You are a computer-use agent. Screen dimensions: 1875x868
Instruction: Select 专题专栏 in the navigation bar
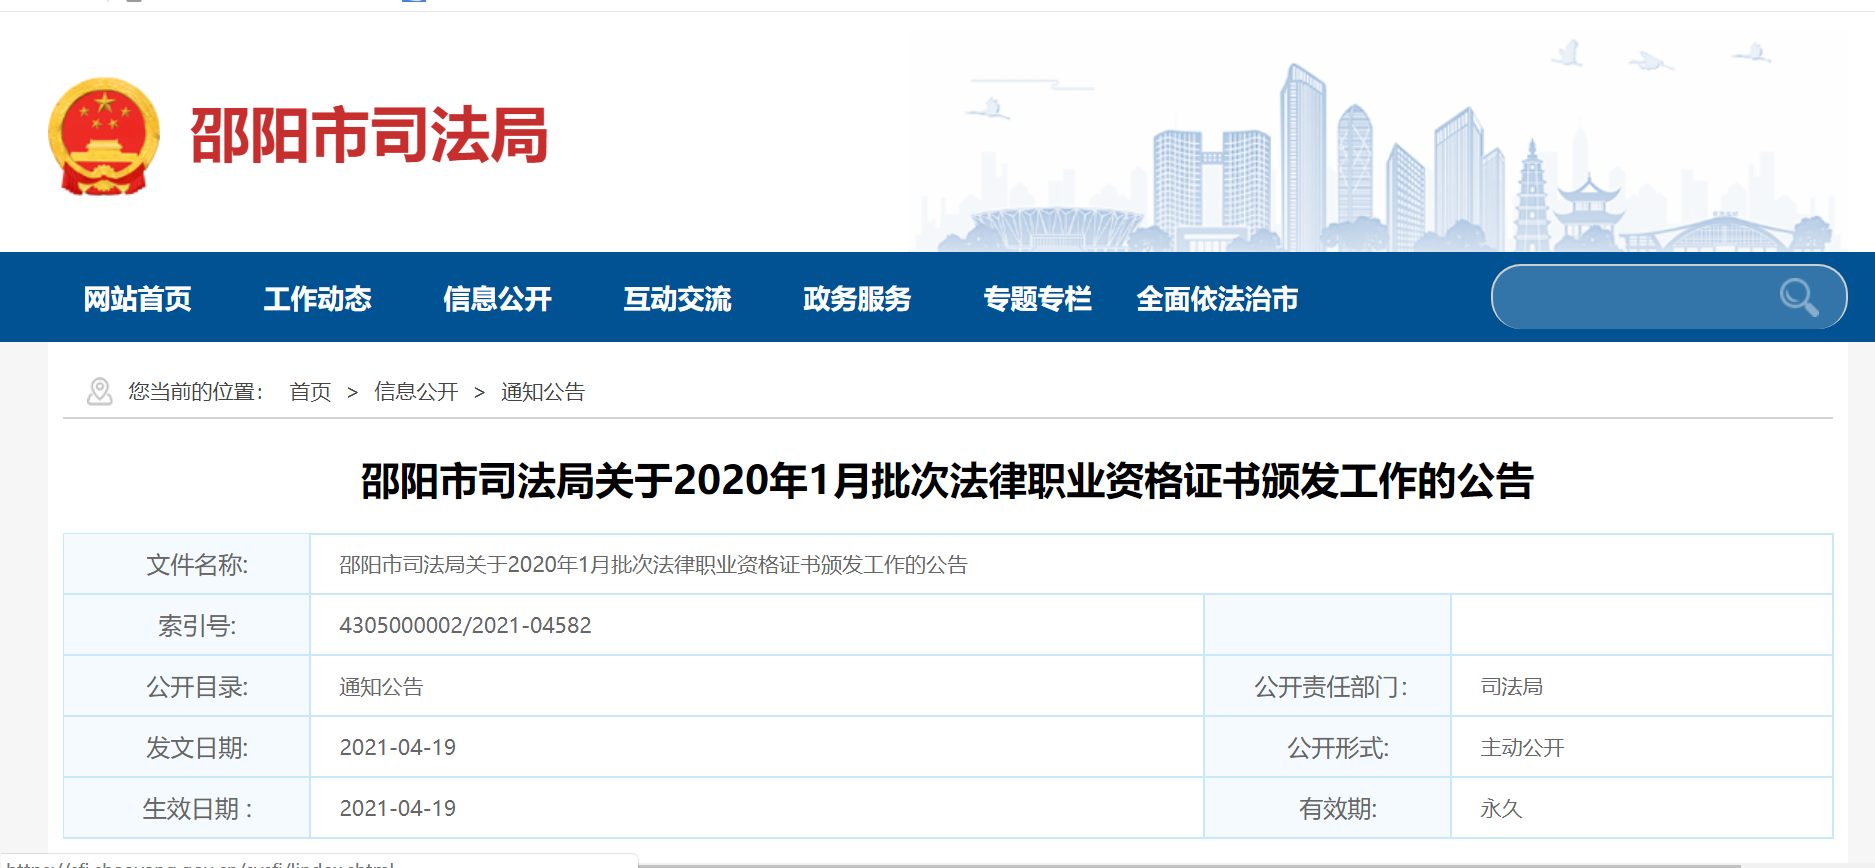[x=1037, y=299]
